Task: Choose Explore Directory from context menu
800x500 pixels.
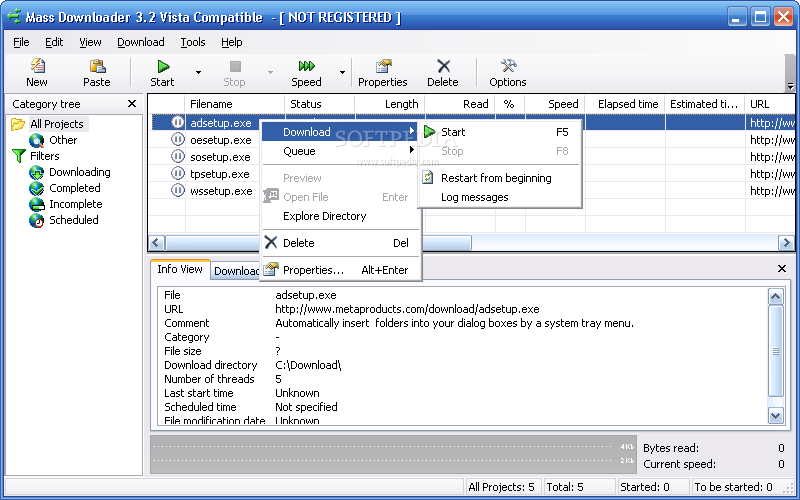Action: [324, 216]
